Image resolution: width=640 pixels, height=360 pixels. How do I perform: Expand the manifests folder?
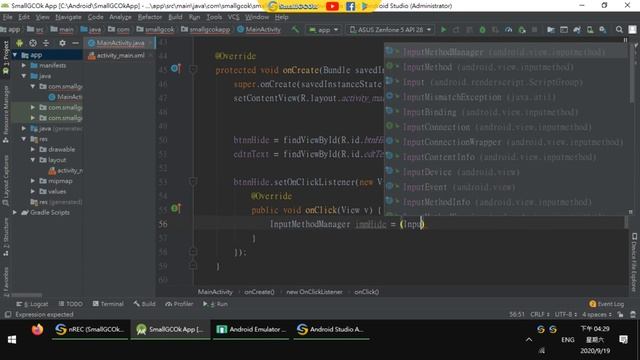click(24, 65)
